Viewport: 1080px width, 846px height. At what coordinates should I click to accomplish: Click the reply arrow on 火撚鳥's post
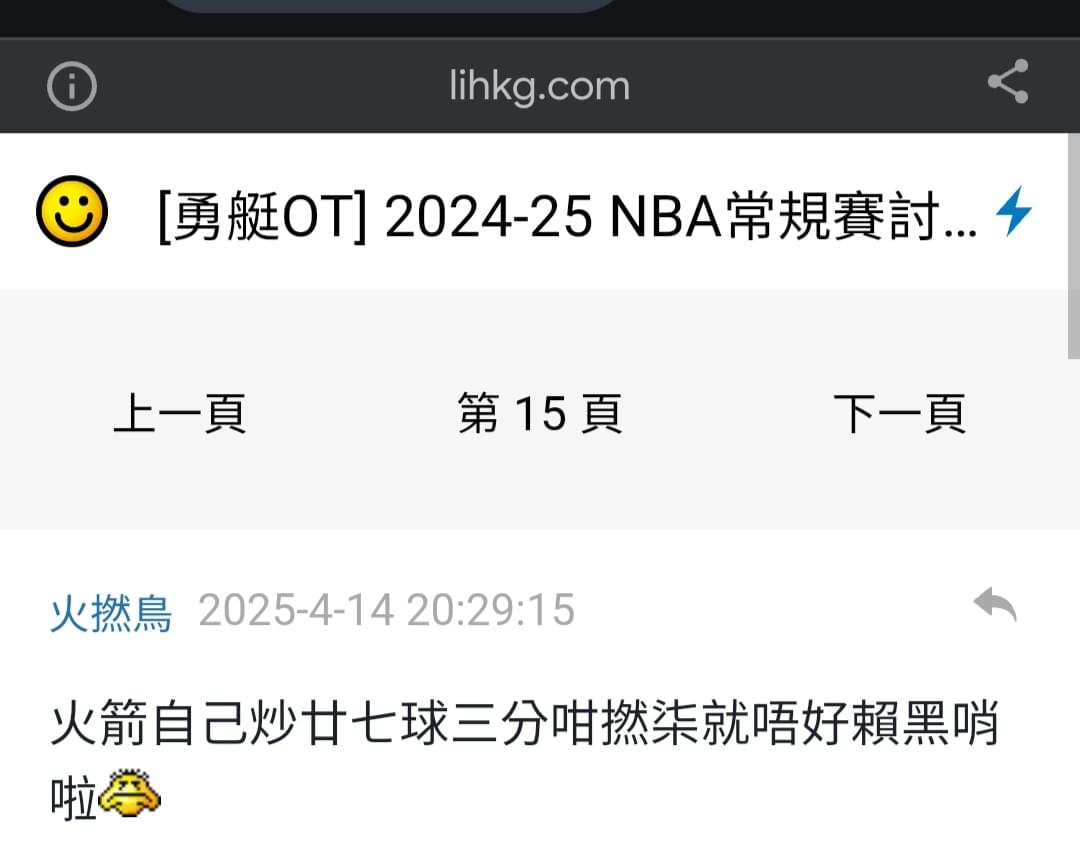(995, 605)
